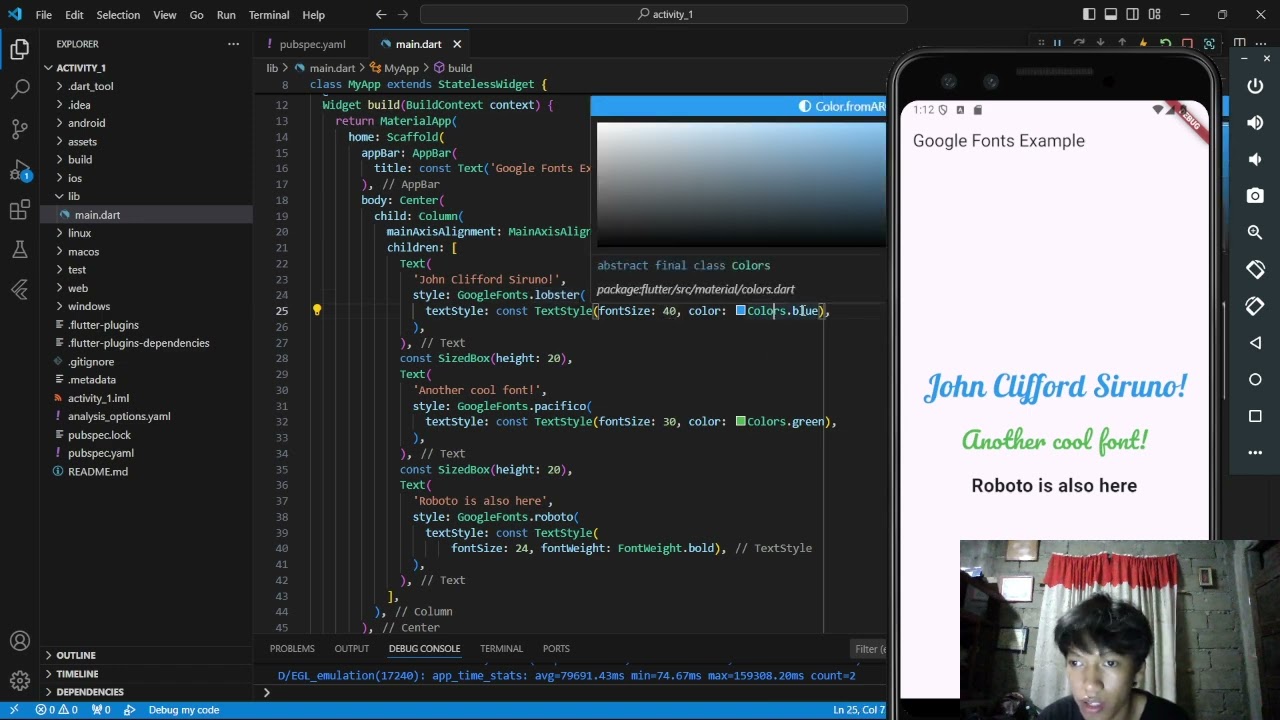Viewport: 1280px width, 720px height.
Task: Raise emulator volume
Action: pos(1255,123)
